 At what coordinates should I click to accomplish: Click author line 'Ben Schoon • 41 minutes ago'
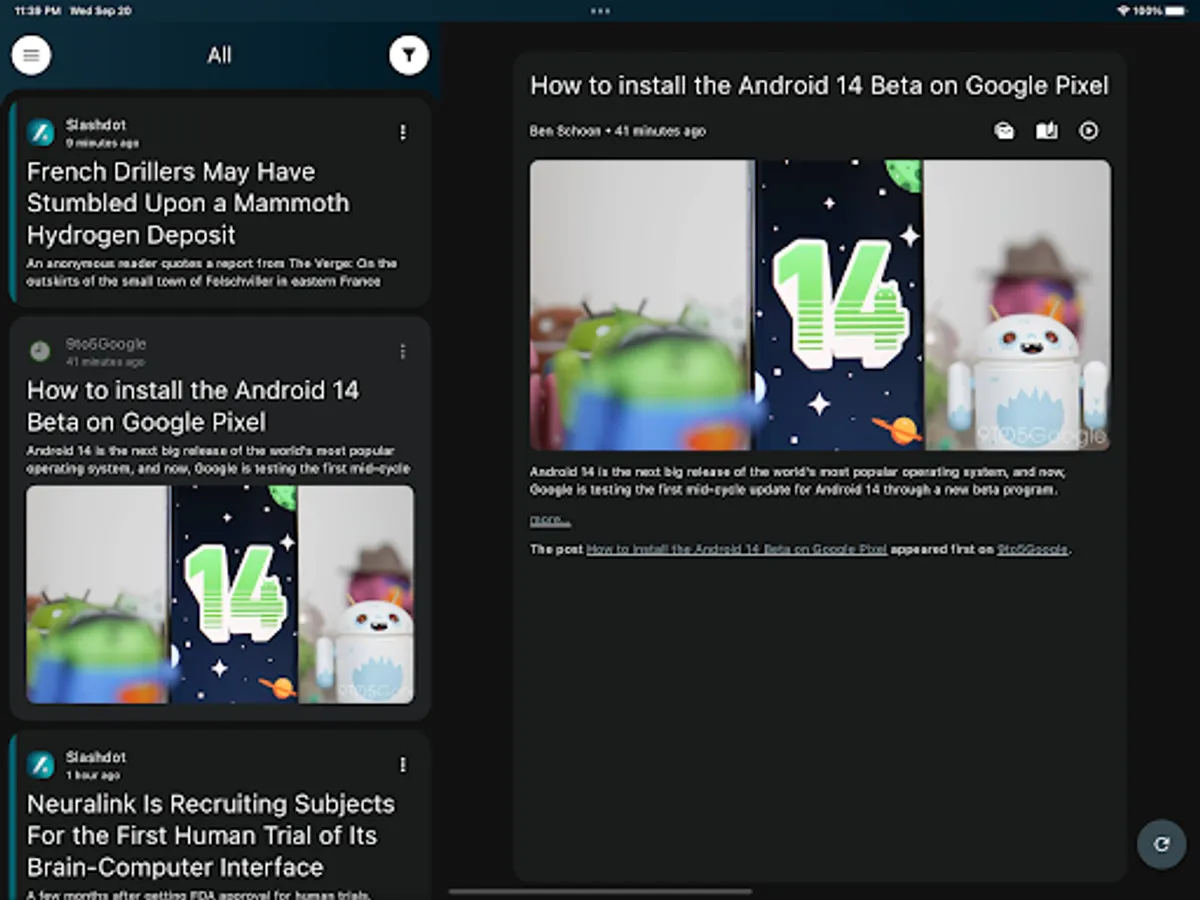618,131
